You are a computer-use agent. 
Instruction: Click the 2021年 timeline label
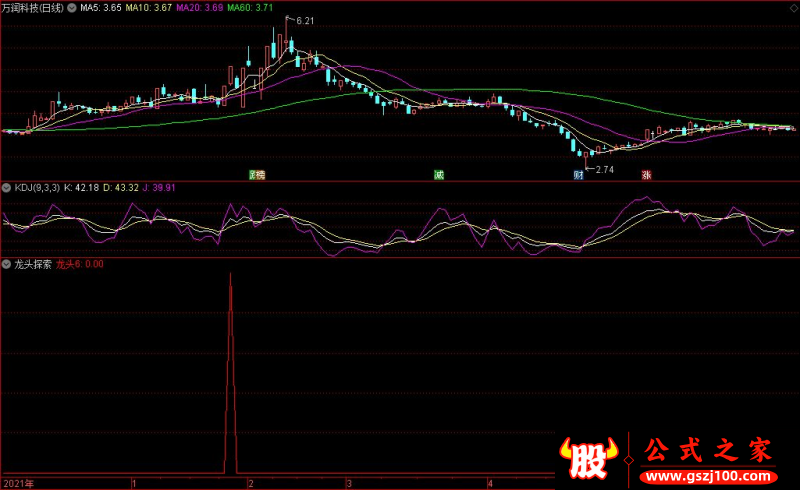(18, 483)
